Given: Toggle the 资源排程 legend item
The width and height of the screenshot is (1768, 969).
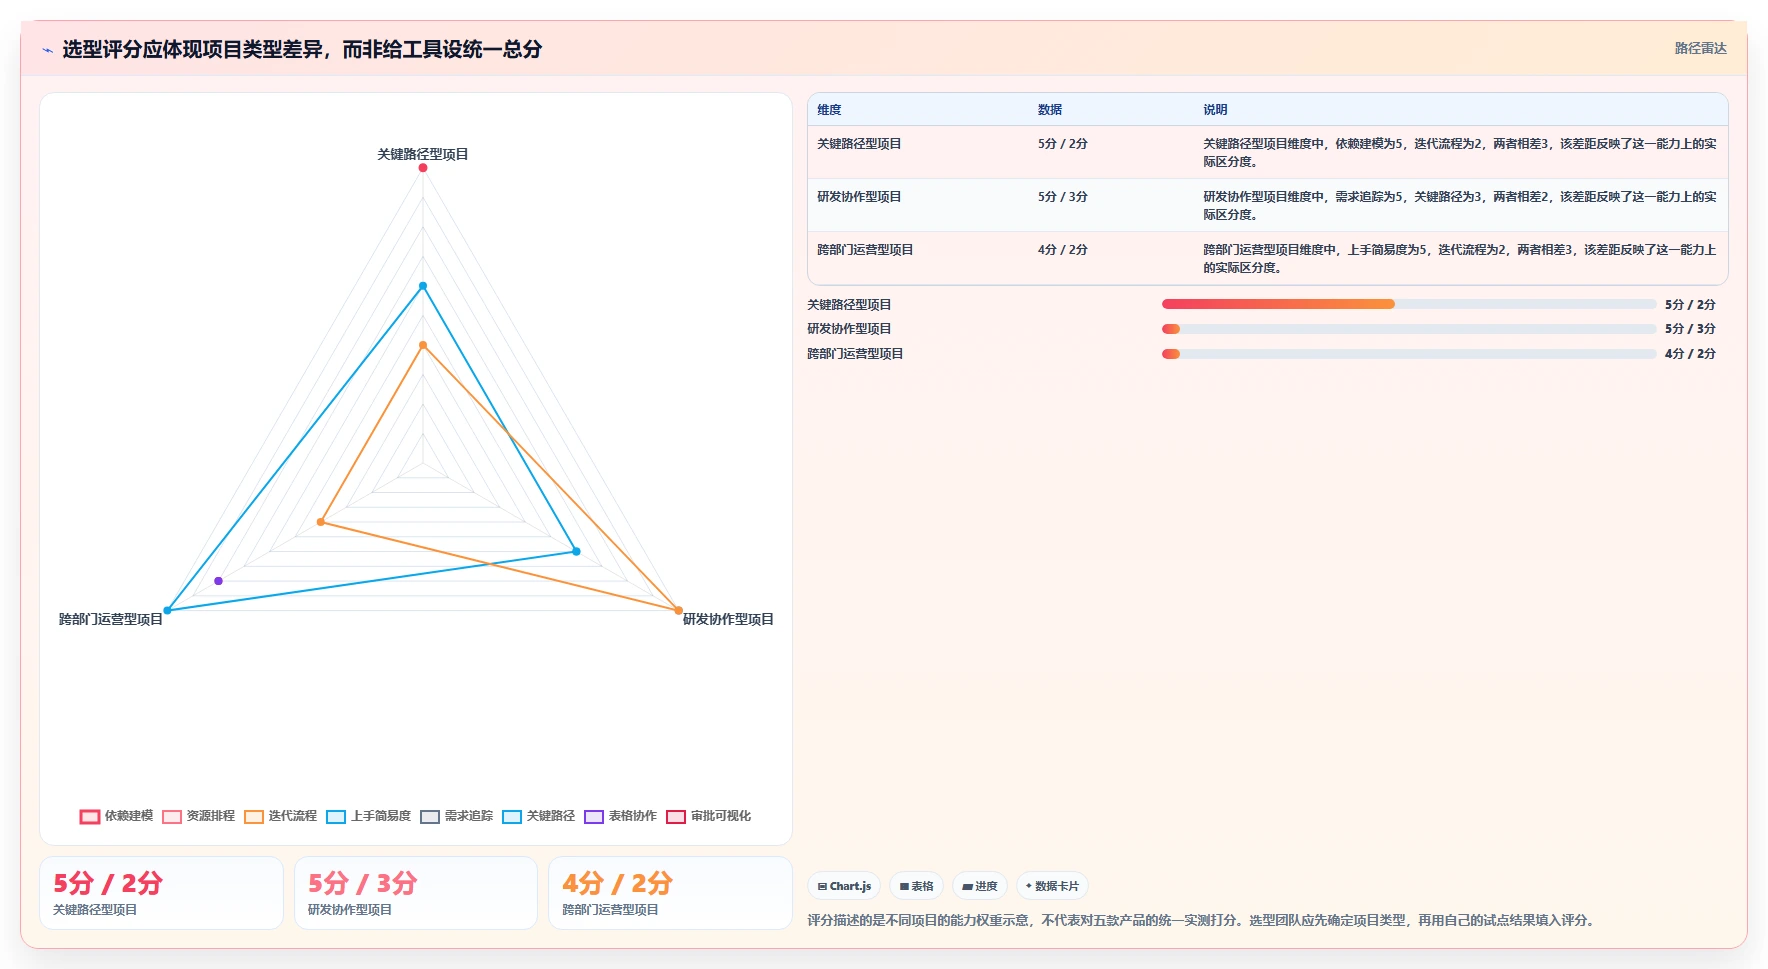Looking at the screenshot, I should tap(198, 816).
